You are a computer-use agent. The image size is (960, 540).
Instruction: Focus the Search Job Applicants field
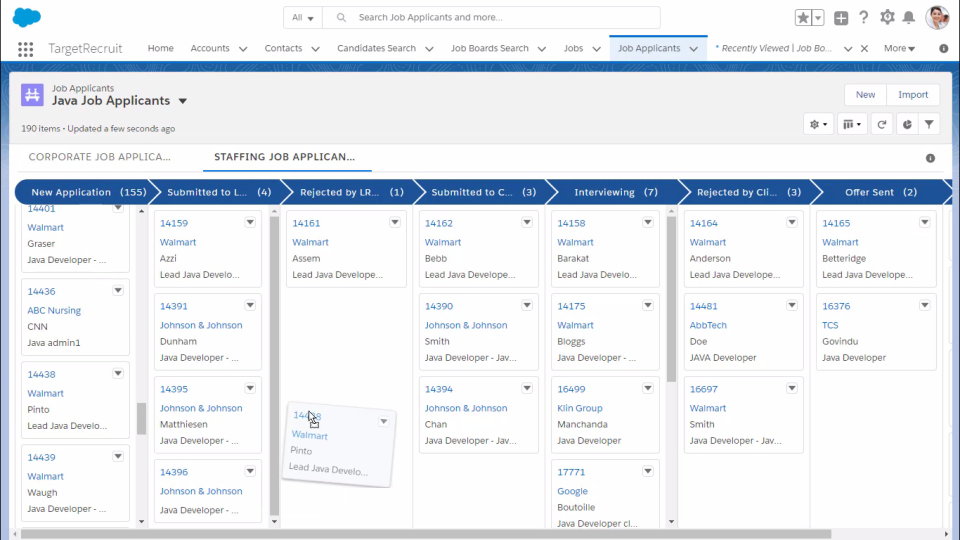pos(500,18)
